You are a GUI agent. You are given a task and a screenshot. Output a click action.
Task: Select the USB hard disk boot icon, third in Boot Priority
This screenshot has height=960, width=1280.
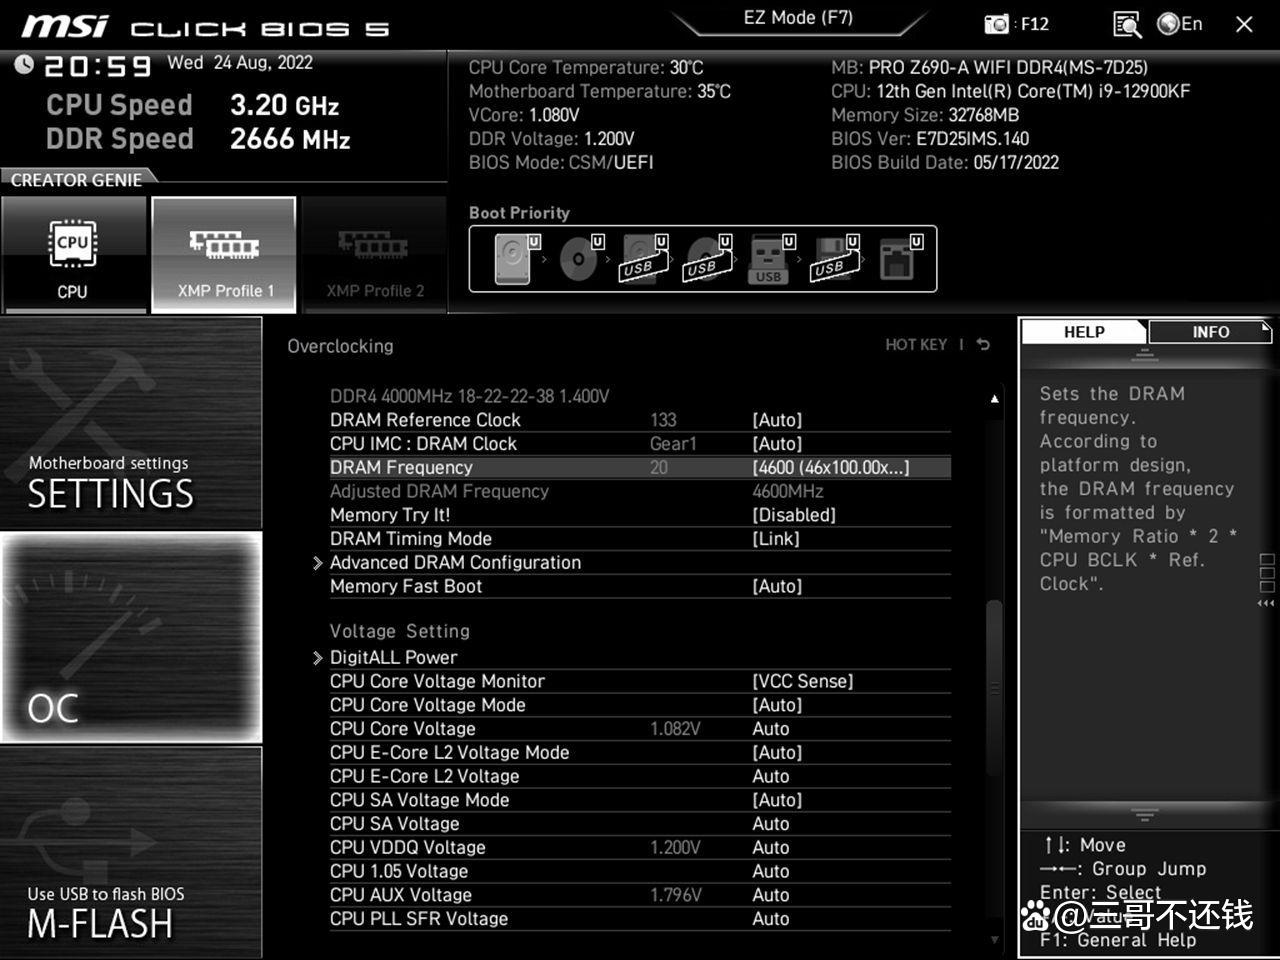pyautogui.click(x=643, y=259)
